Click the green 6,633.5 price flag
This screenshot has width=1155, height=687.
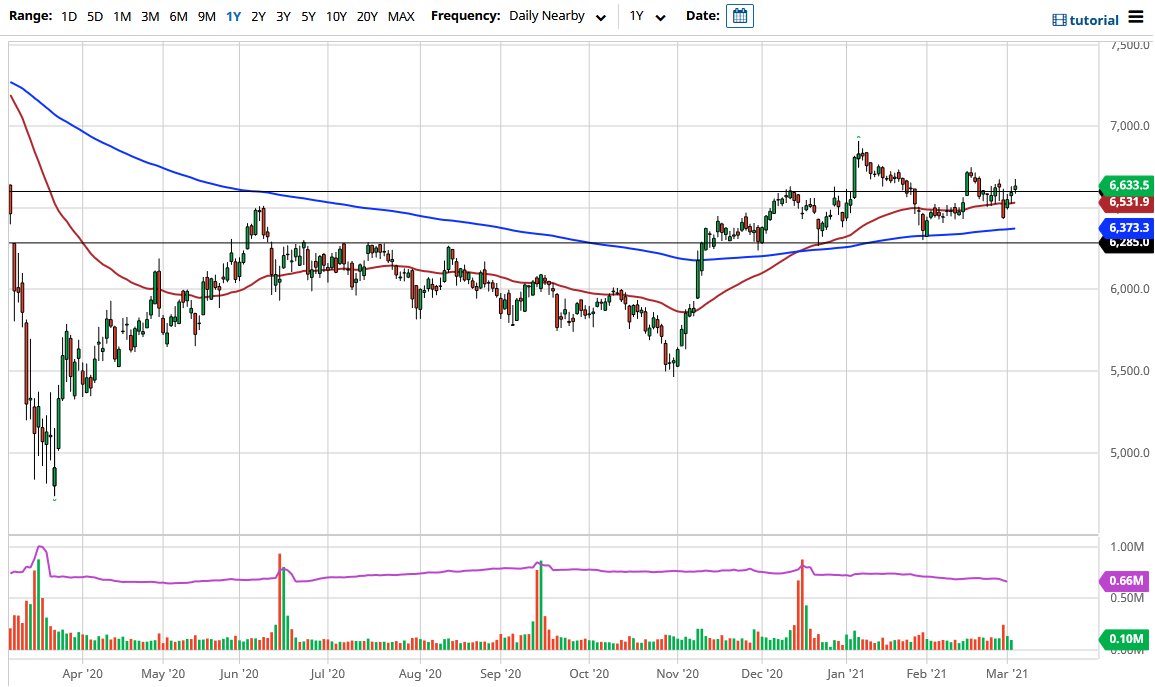click(x=1129, y=186)
